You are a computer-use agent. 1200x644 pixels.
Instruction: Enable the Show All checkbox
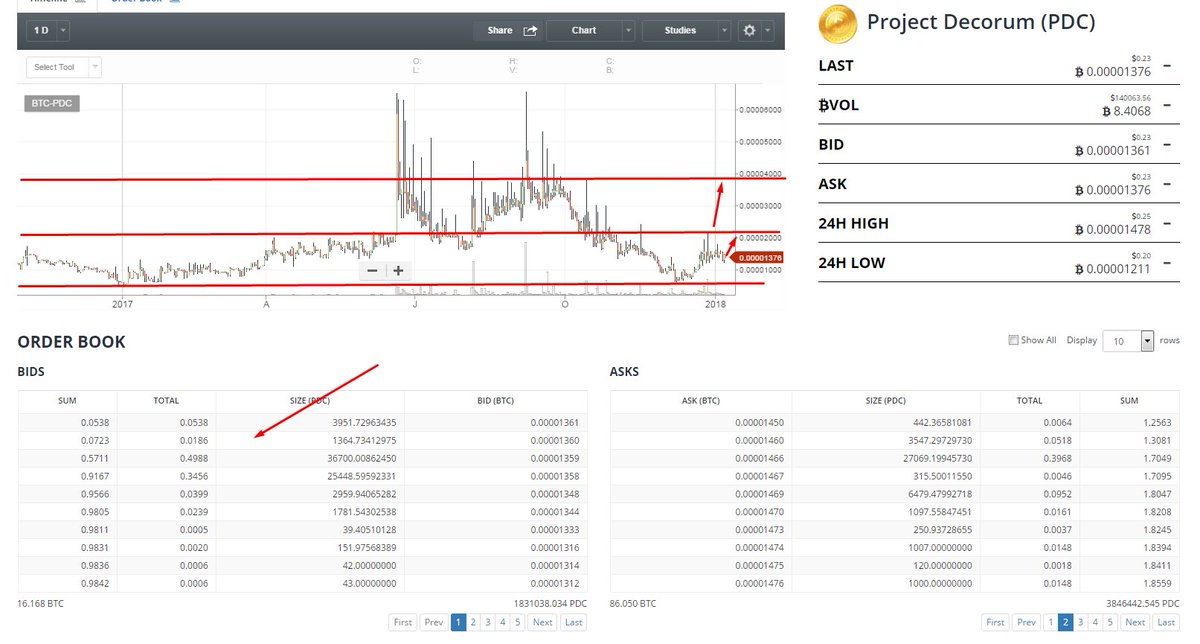[1014, 340]
